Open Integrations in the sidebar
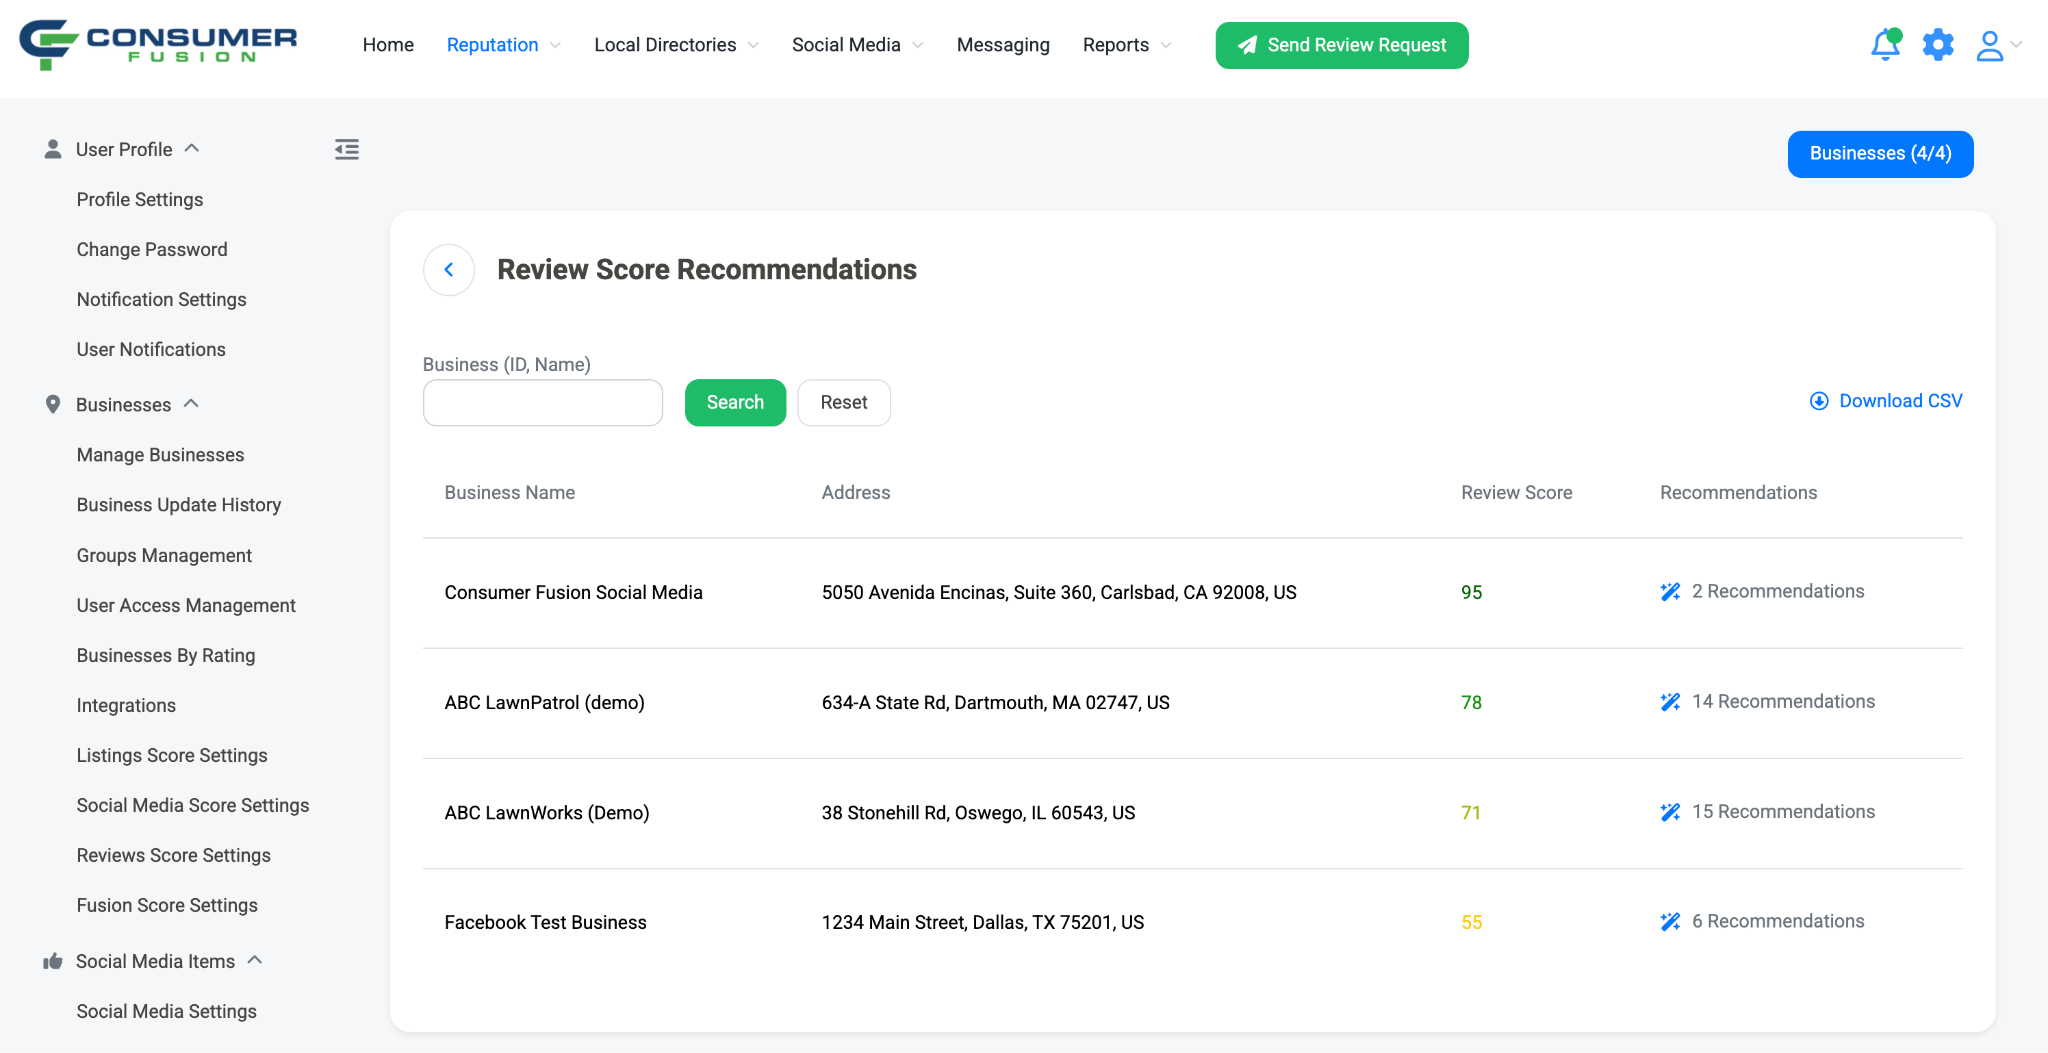 (126, 705)
